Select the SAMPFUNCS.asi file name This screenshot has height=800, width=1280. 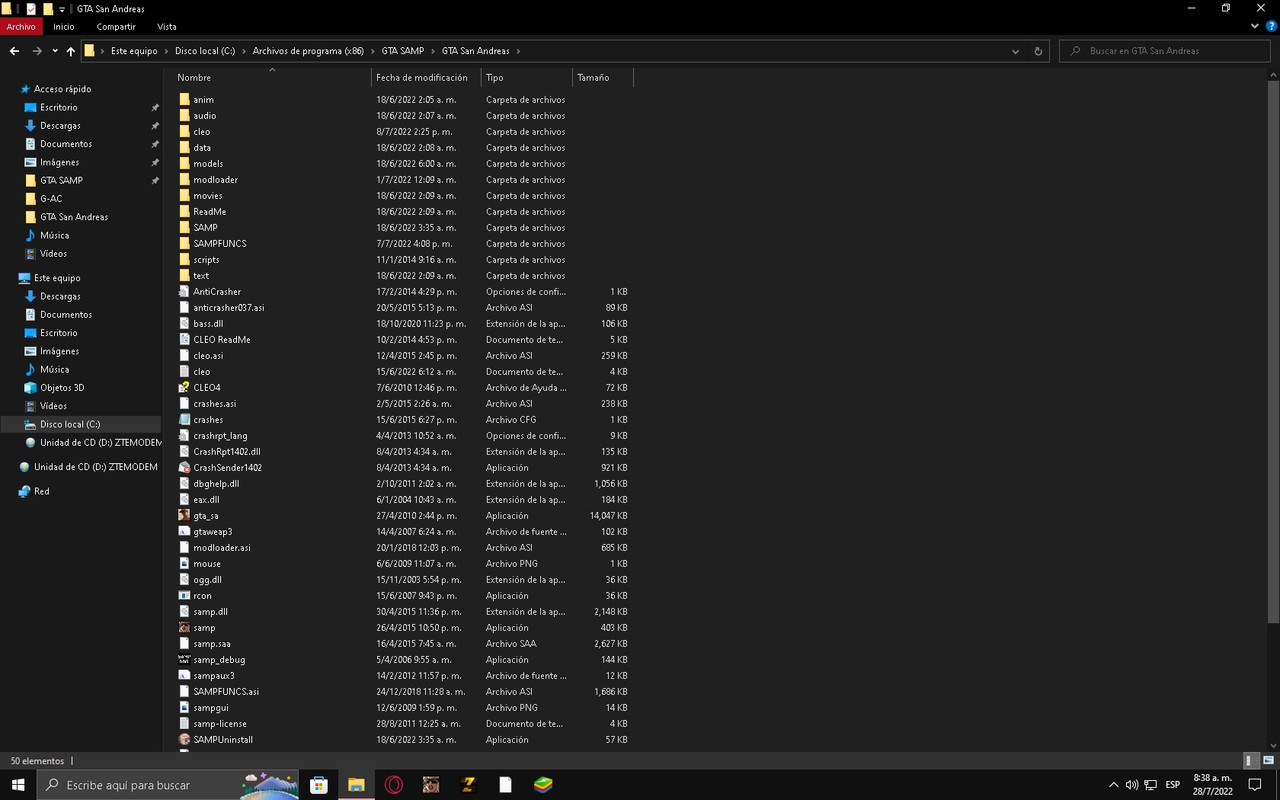226,692
